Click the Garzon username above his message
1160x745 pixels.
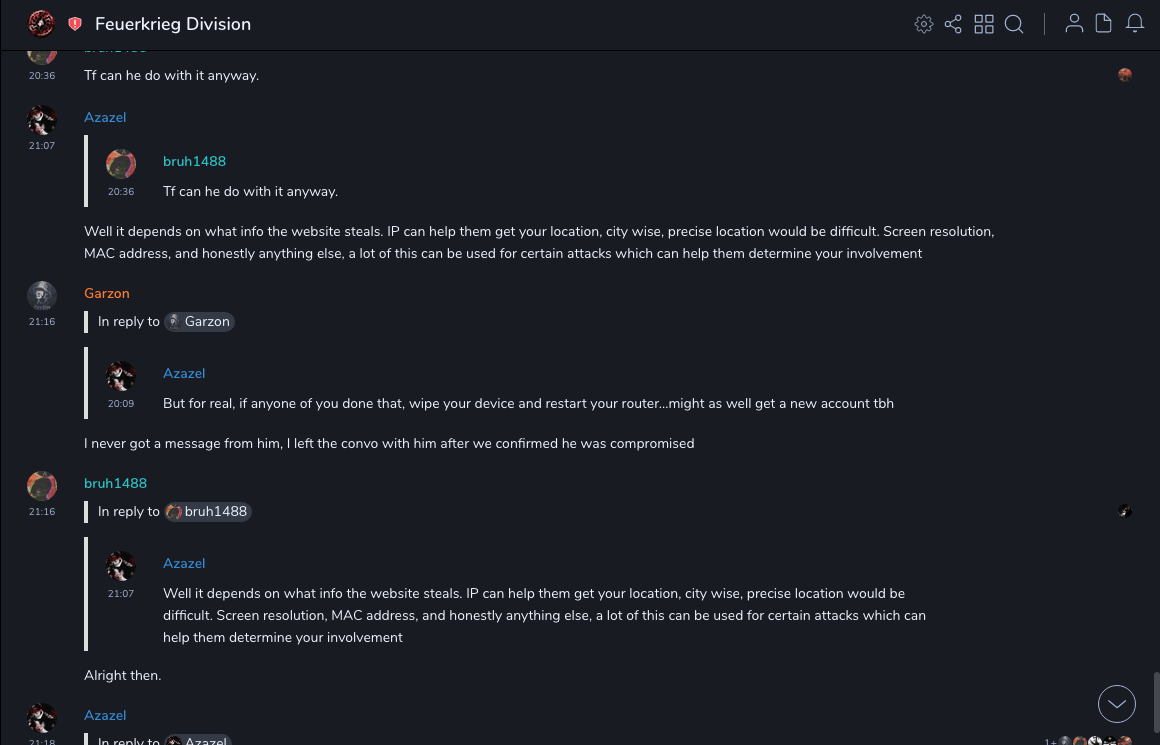coord(107,293)
